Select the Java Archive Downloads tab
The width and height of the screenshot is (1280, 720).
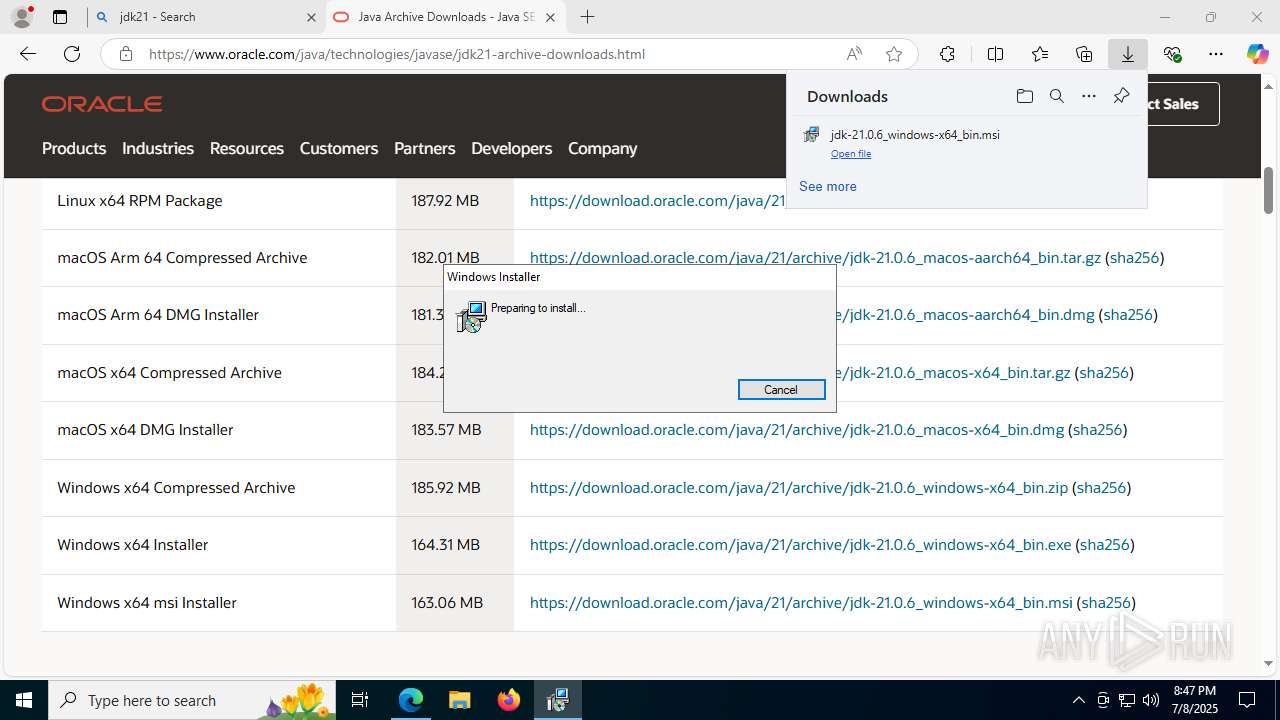click(445, 17)
